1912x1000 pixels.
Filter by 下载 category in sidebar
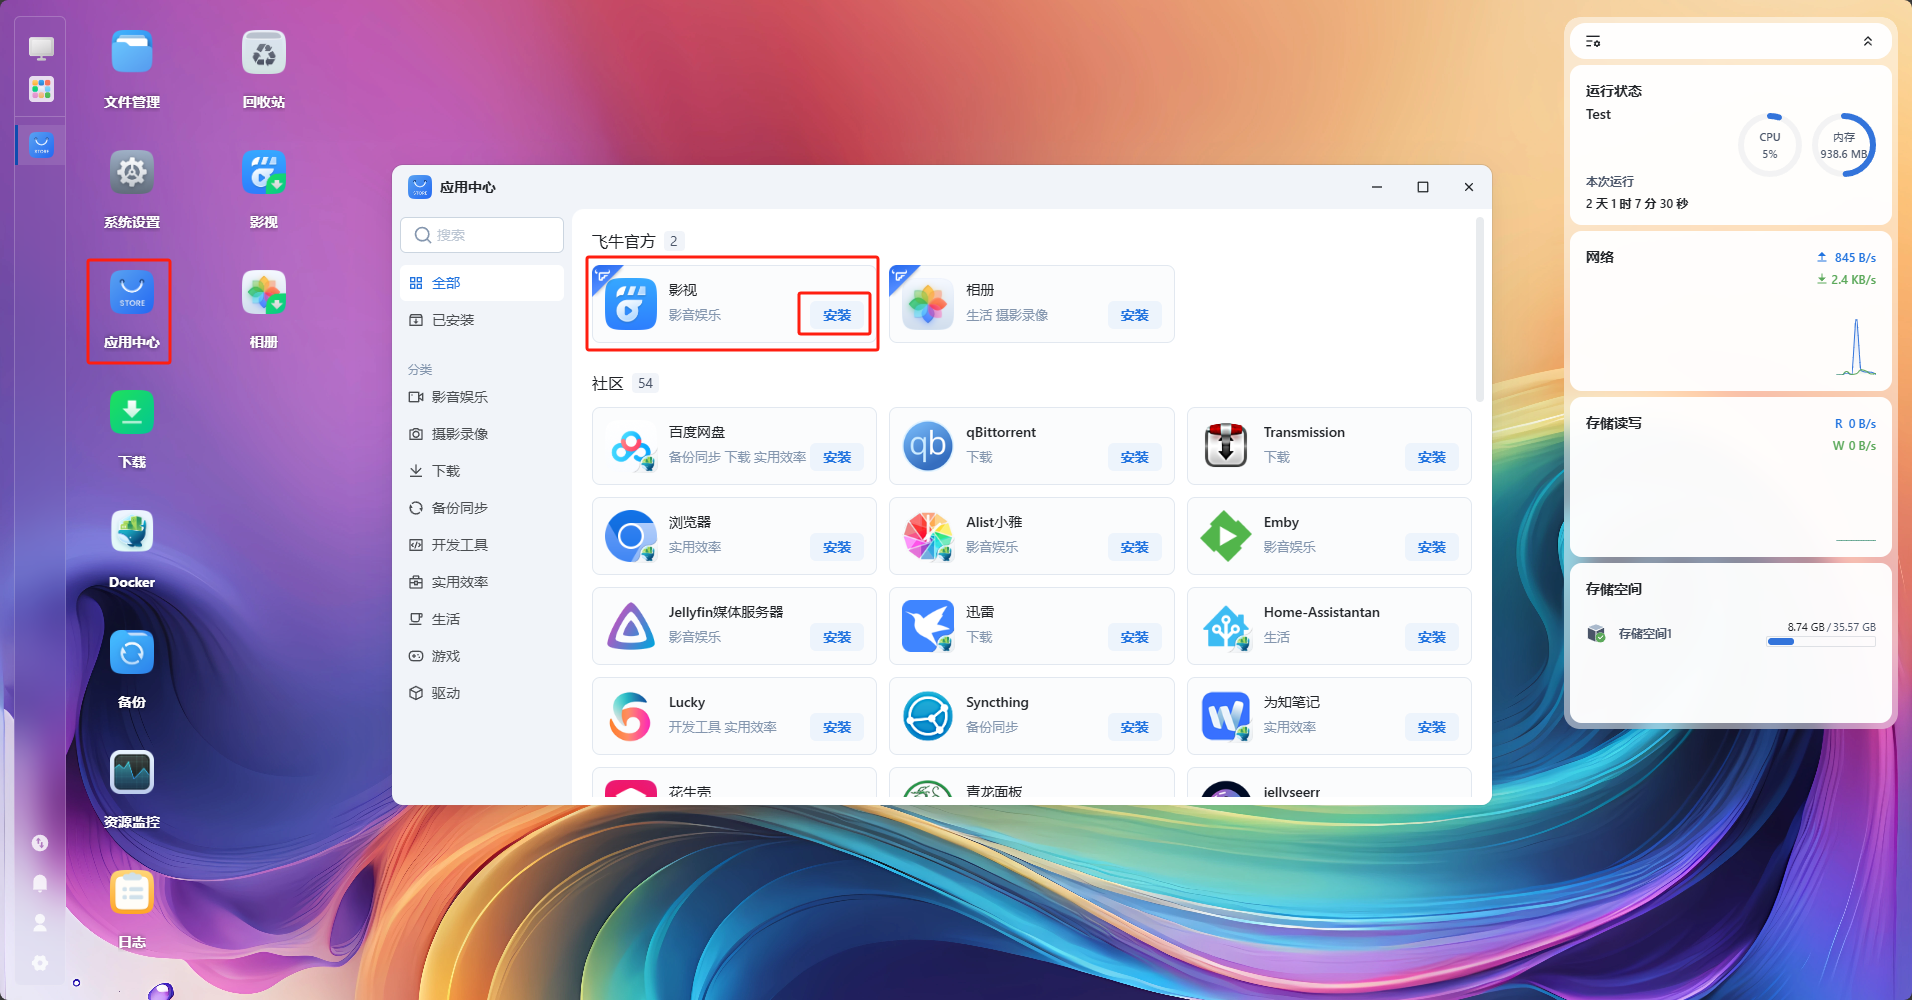coord(482,471)
